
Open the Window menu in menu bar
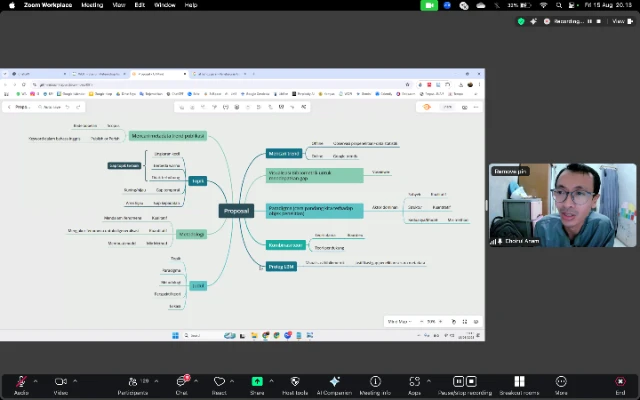tap(165, 5)
